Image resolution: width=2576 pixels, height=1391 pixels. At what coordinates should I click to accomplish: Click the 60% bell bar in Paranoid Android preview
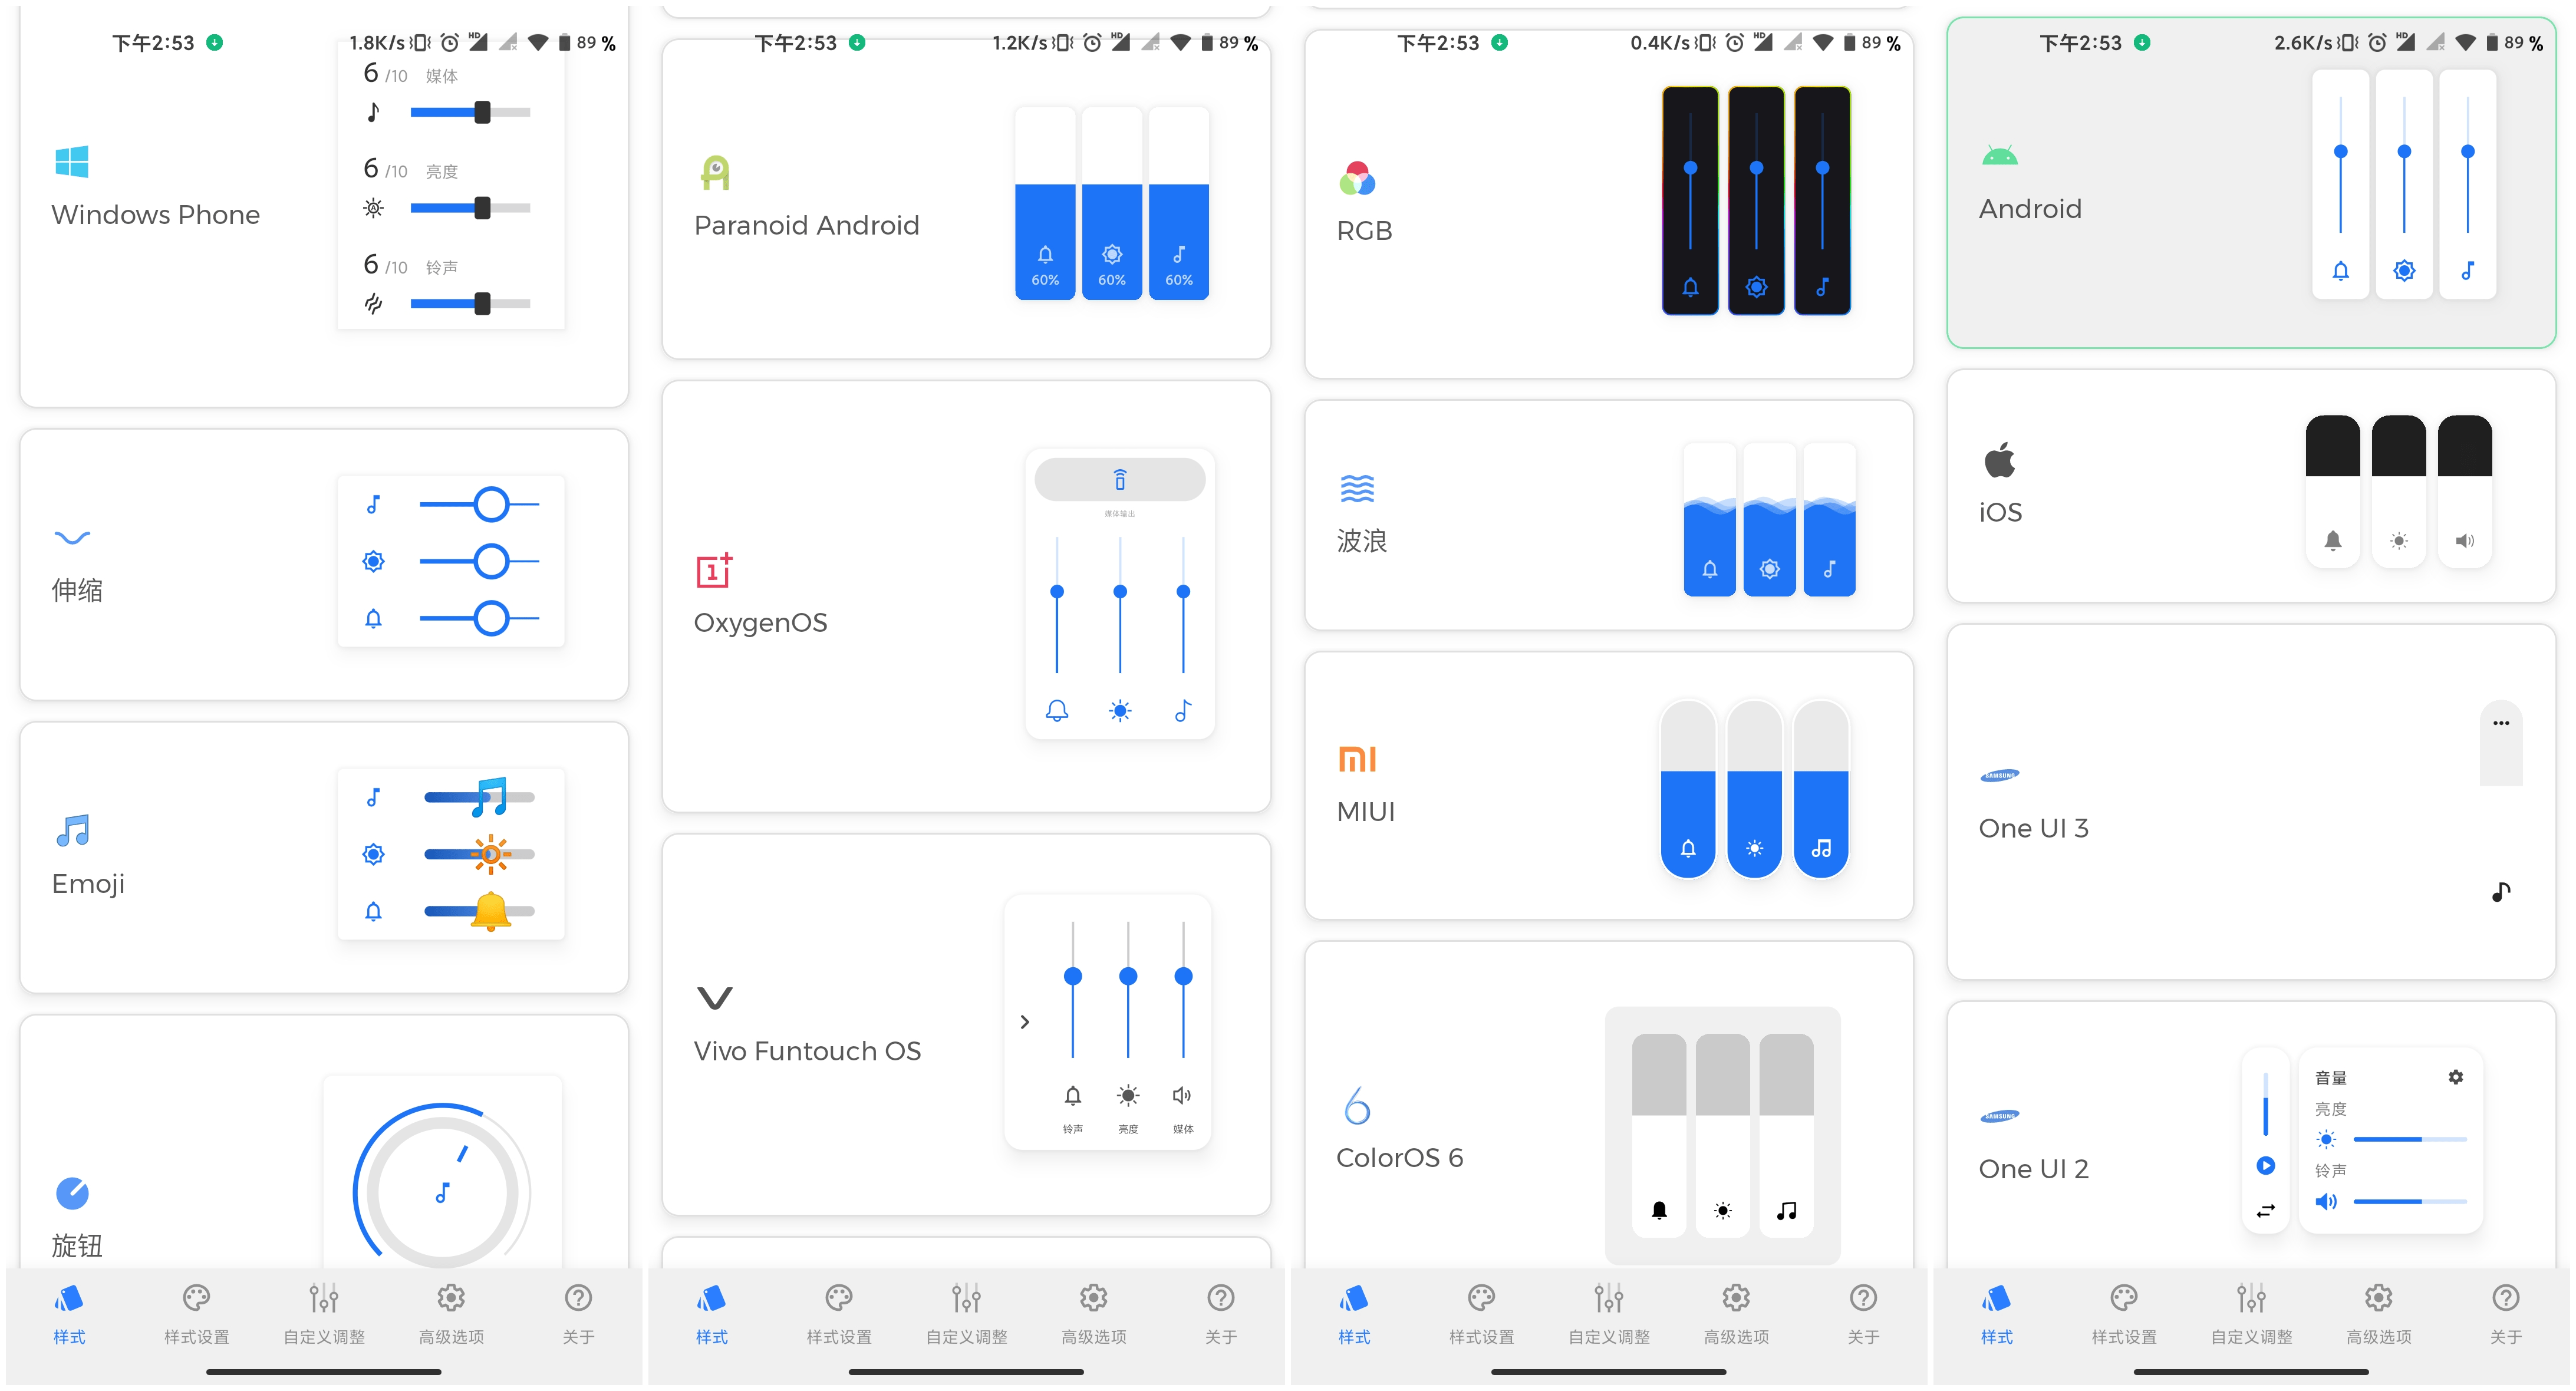1045,204
